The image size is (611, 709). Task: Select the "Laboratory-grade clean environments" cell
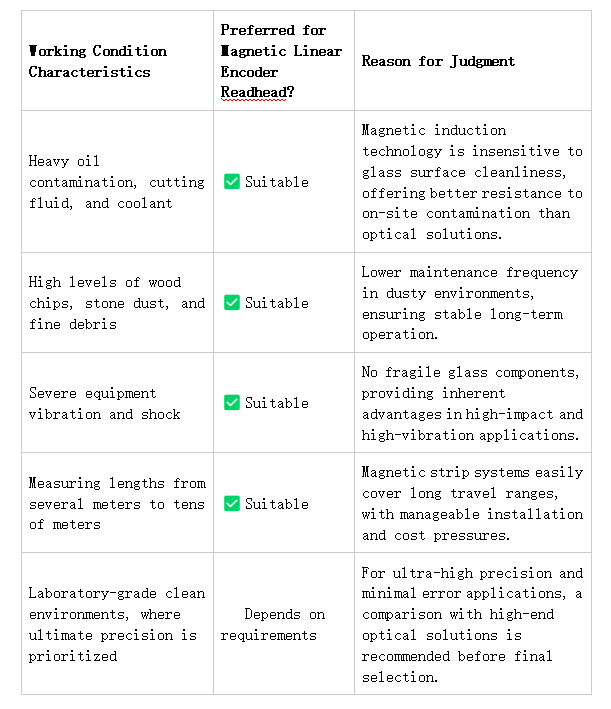coord(116,624)
